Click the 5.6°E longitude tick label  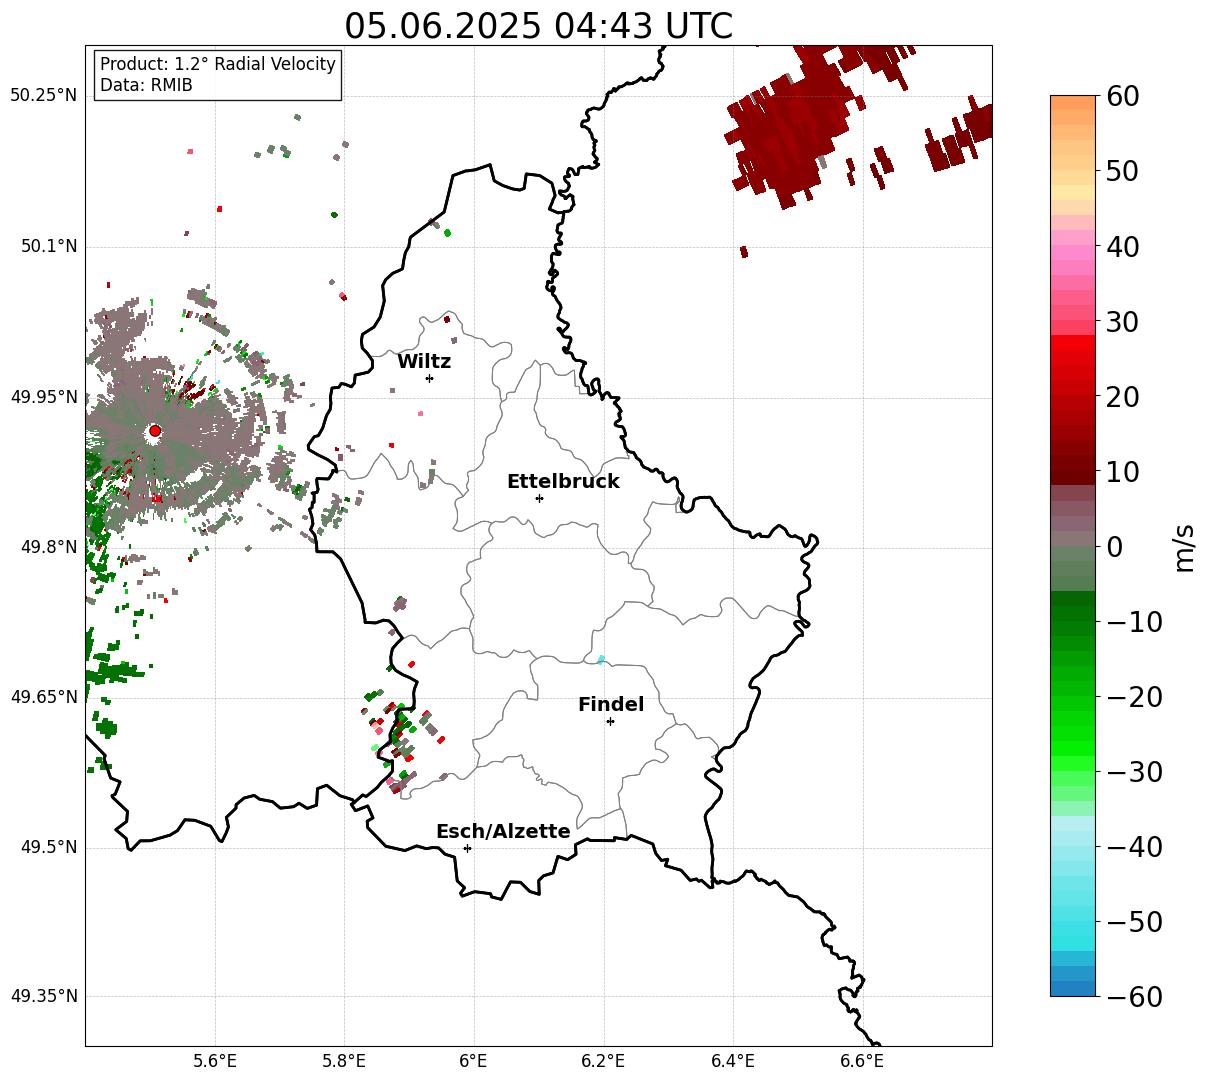[x=215, y=1061]
